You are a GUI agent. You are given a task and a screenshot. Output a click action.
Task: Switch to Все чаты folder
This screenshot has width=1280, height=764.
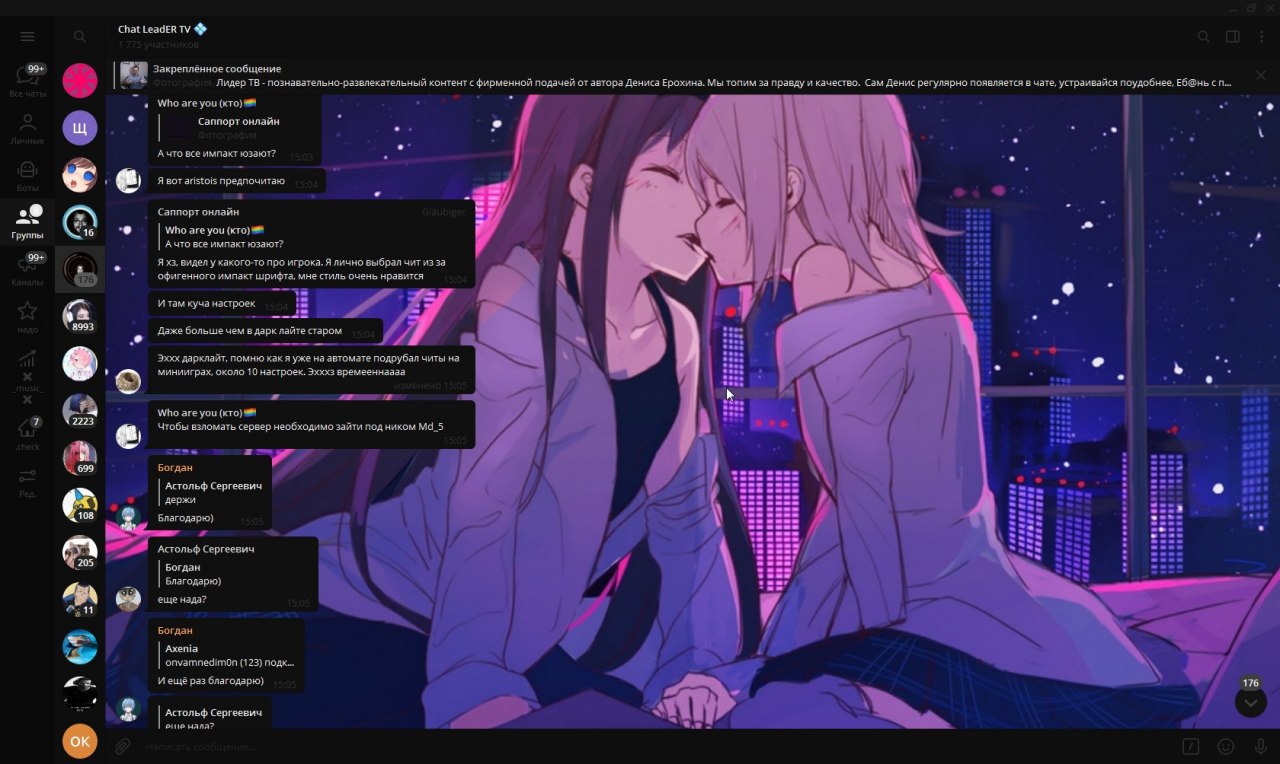click(27, 81)
